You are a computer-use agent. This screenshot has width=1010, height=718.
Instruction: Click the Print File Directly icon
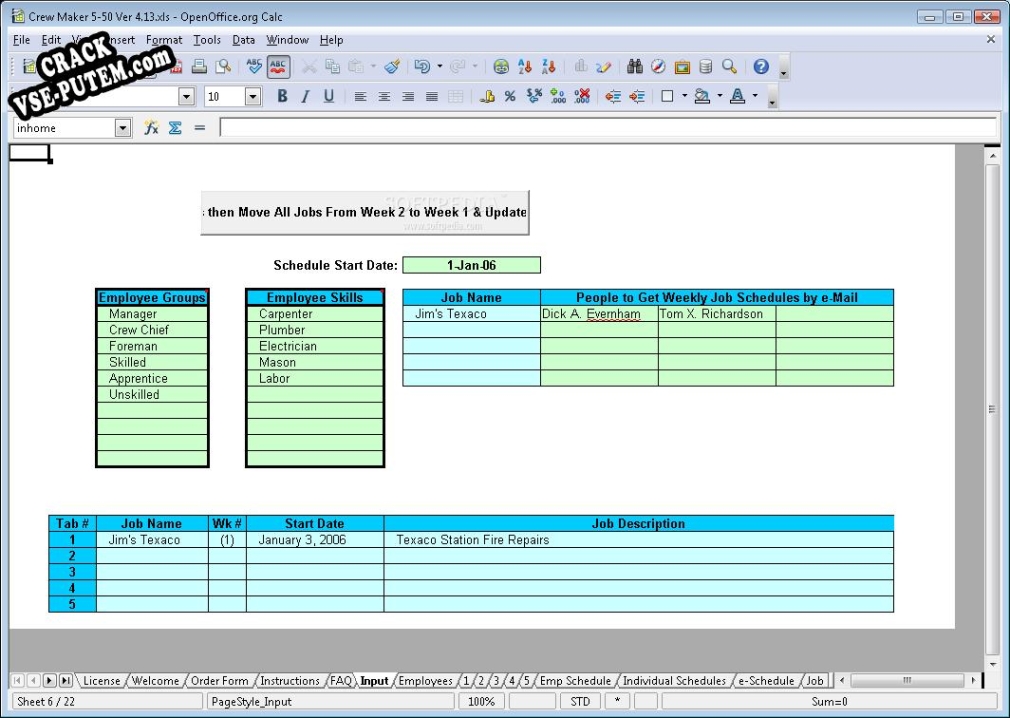click(199, 66)
